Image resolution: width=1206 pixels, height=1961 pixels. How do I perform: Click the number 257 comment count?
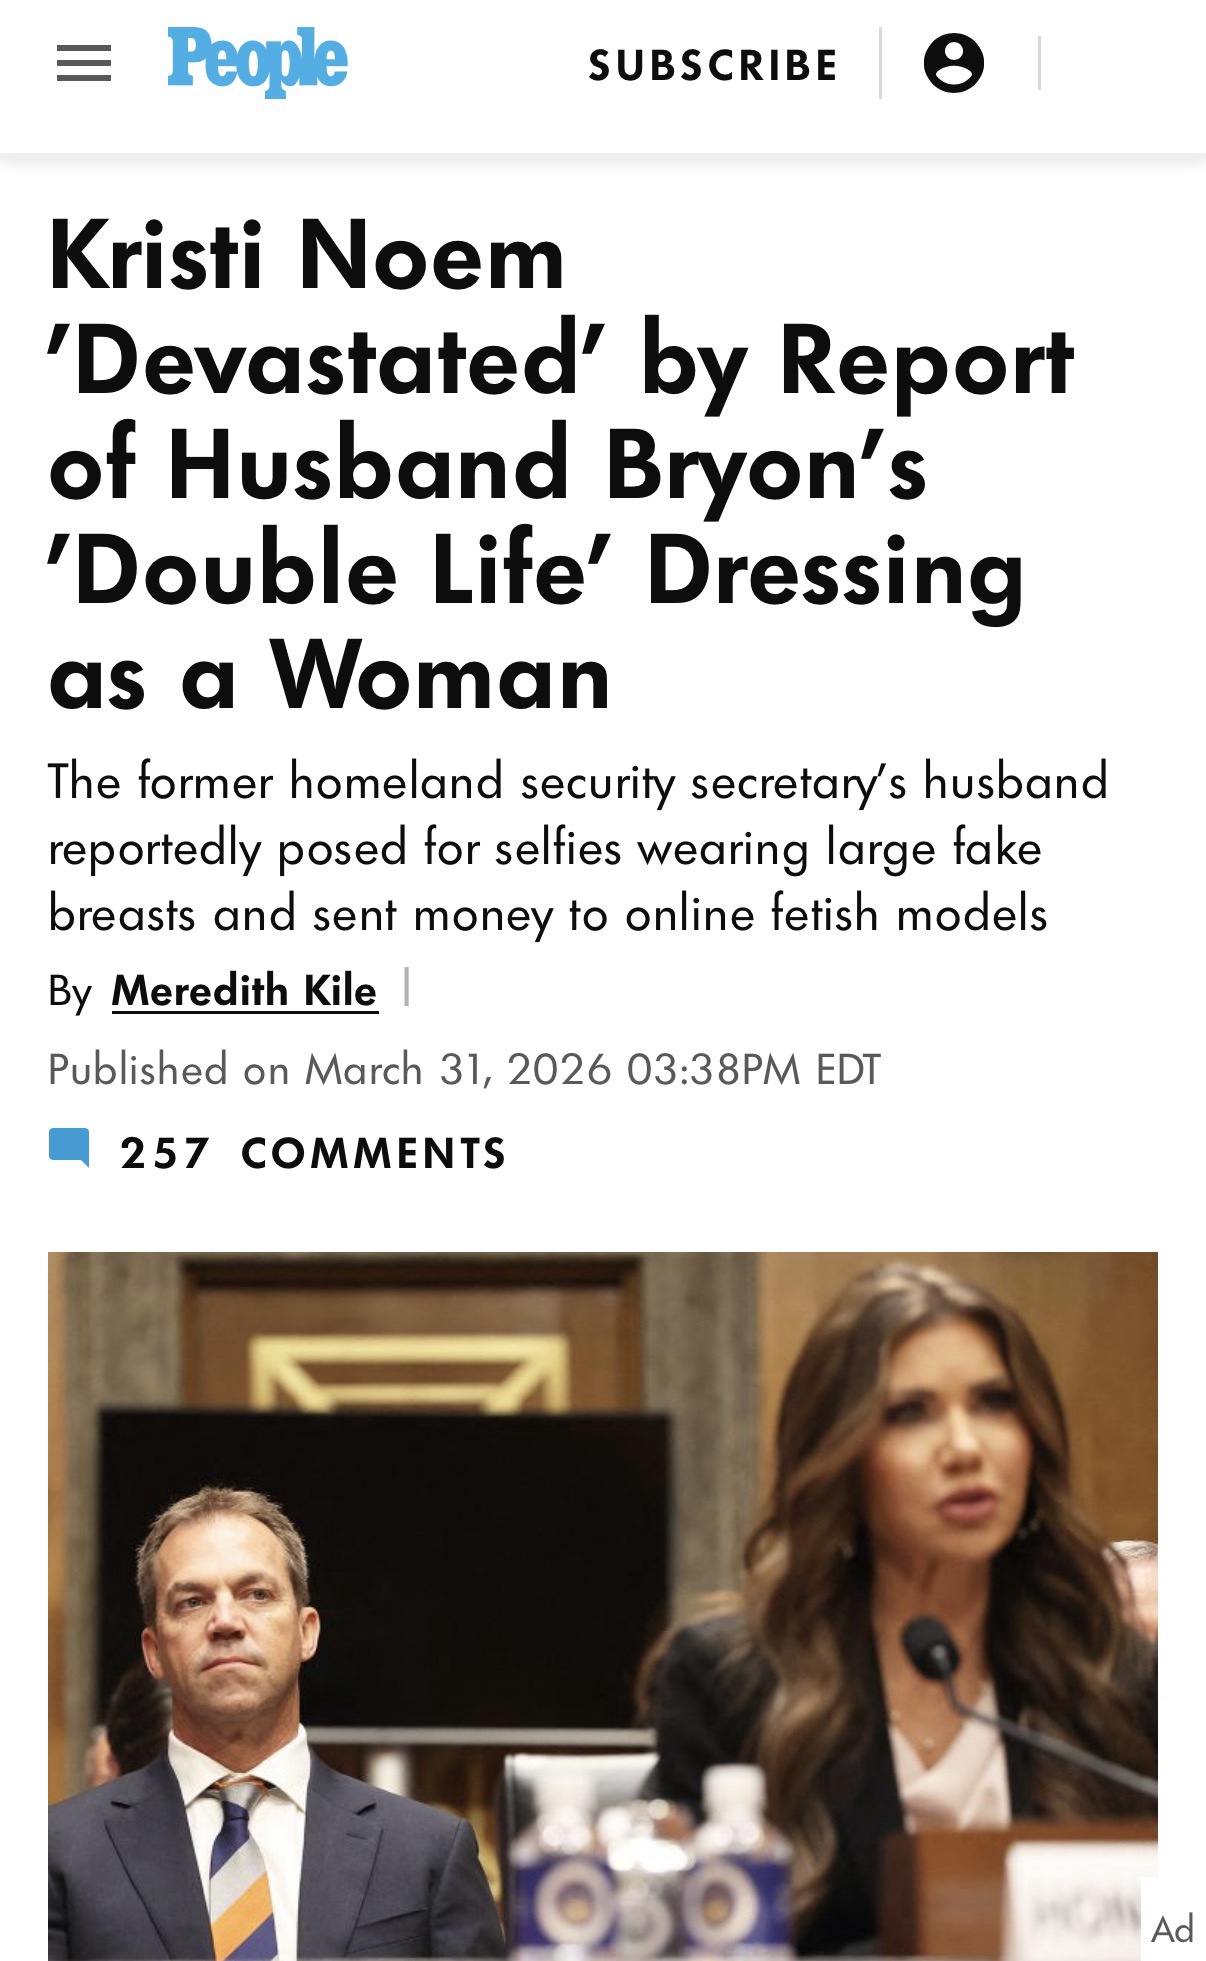(x=164, y=1153)
